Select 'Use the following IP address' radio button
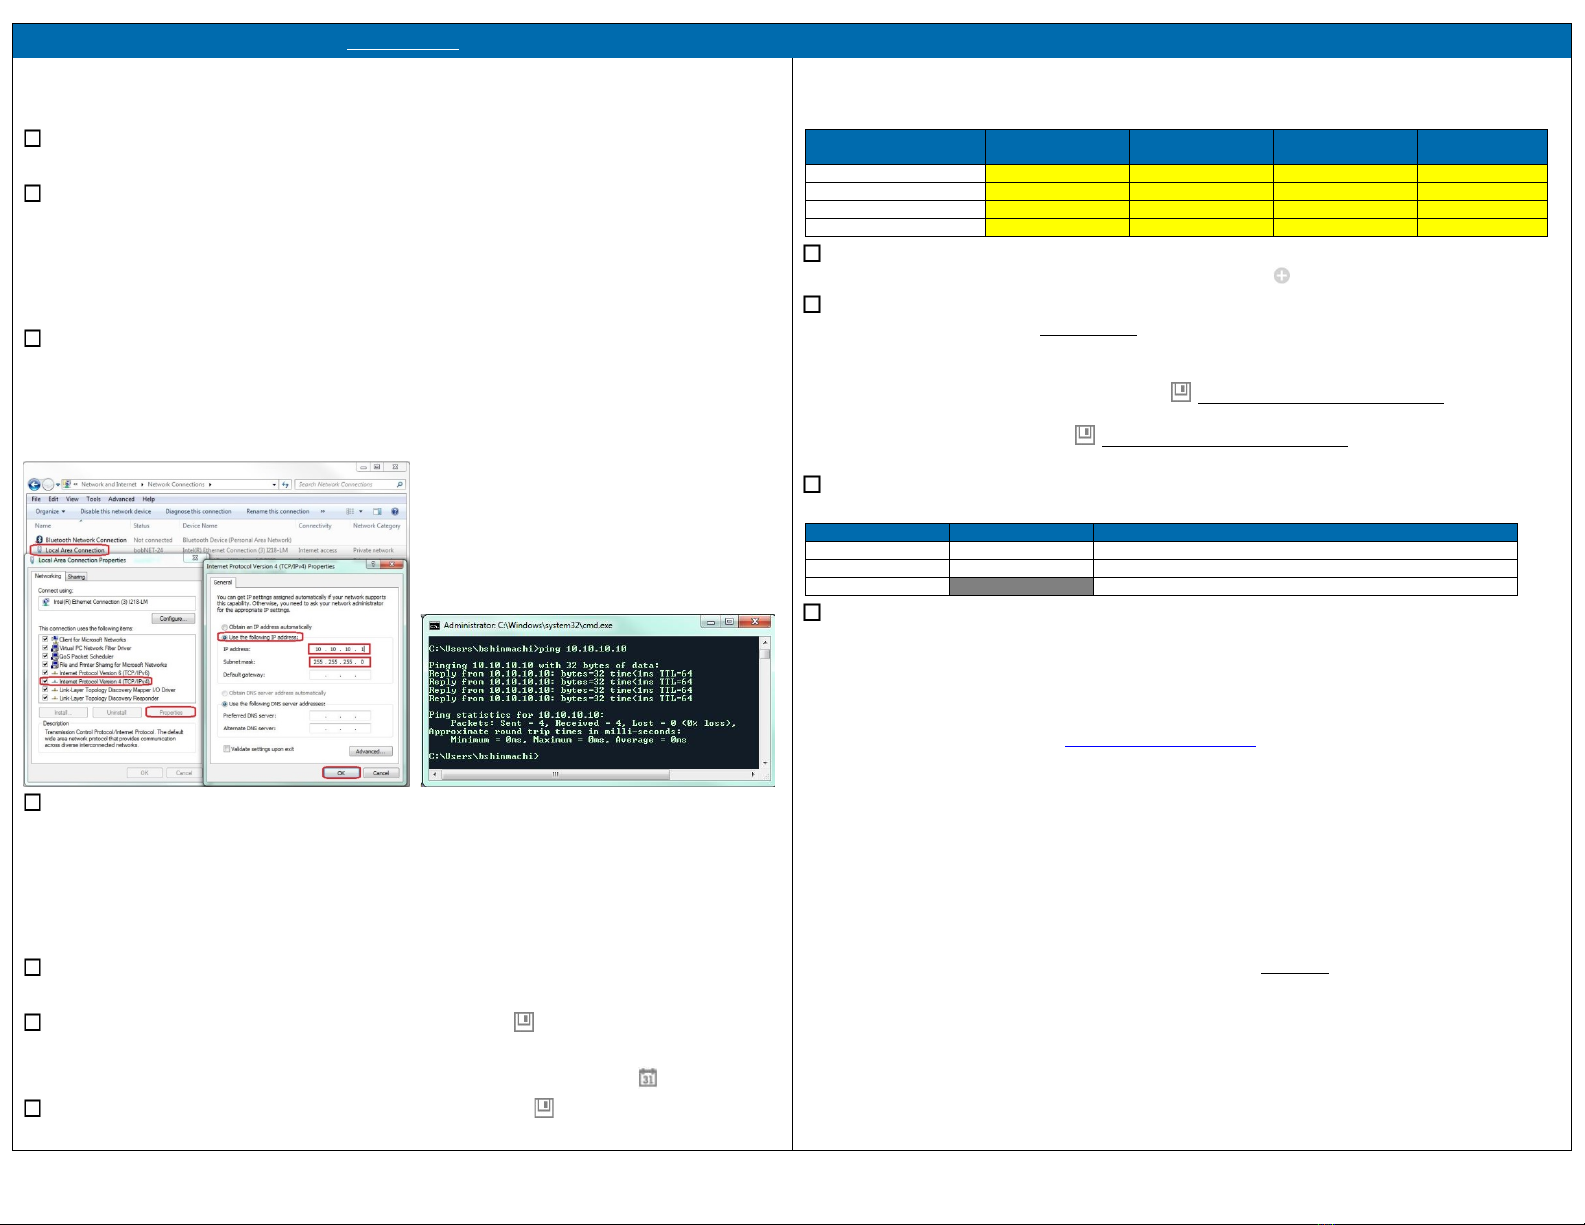Image resolution: width=1585 pixels, height=1225 pixels. tap(223, 637)
